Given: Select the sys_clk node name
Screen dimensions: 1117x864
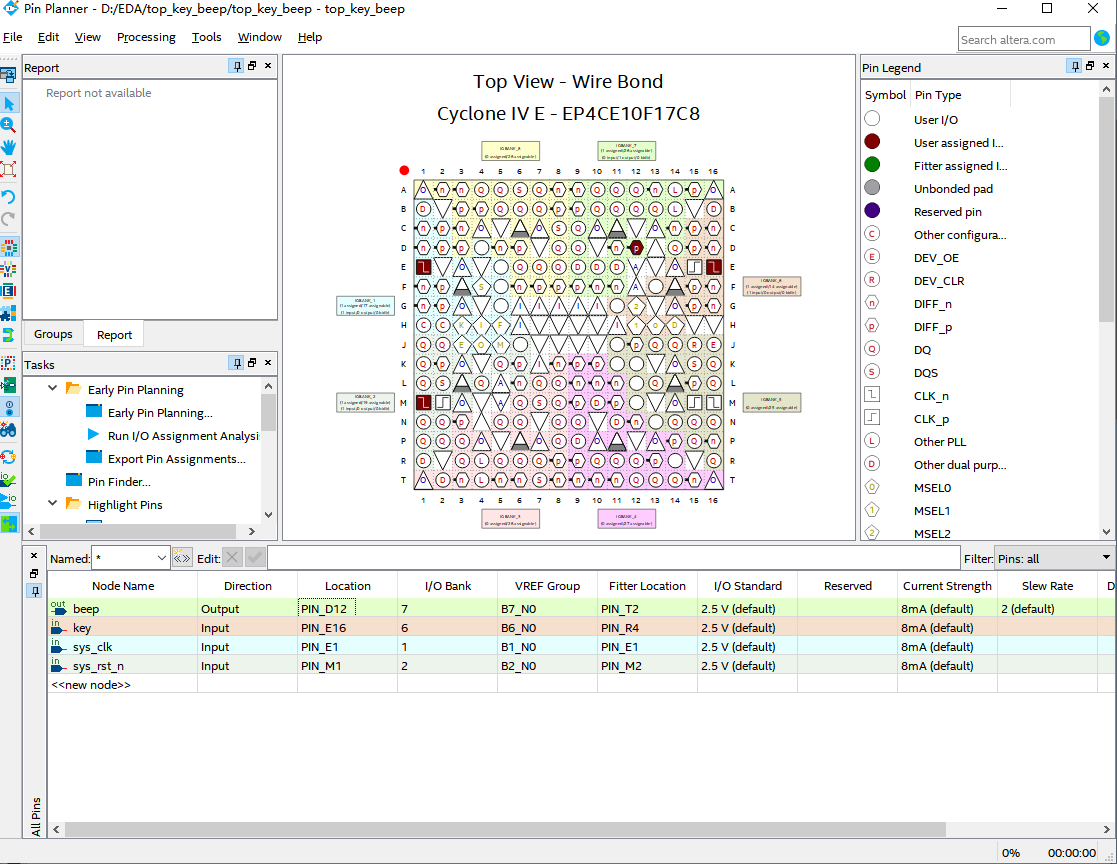Looking at the screenshot, I should click(93, 647).
